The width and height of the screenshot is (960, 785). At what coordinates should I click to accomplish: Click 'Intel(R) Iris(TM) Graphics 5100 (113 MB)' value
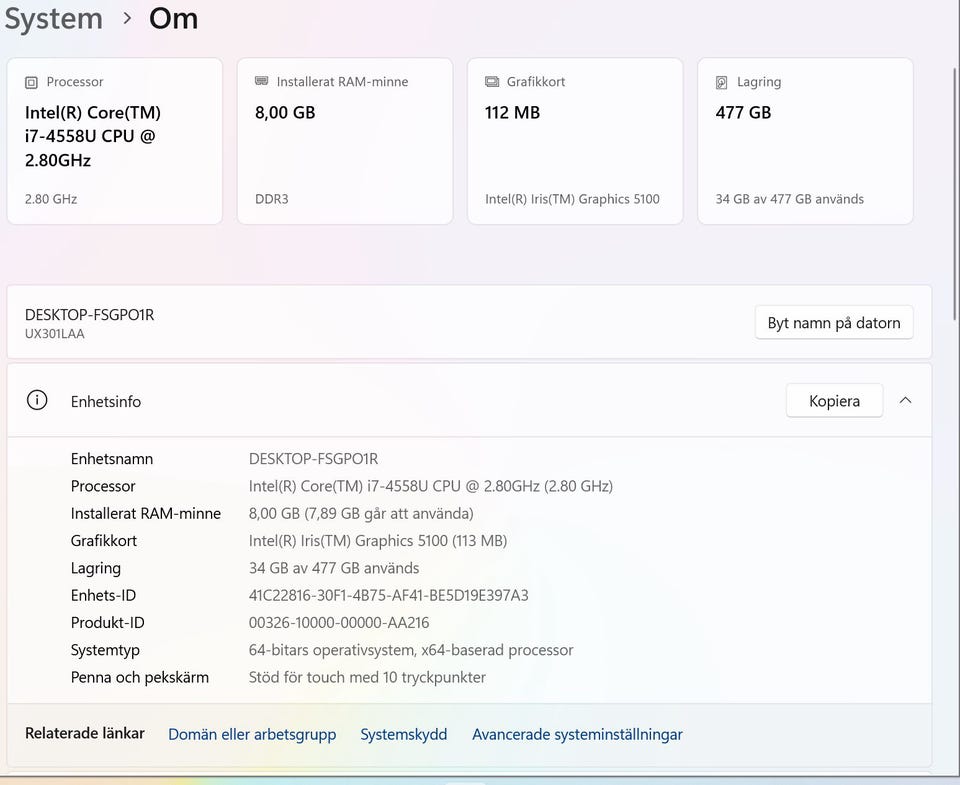point(378,541)
